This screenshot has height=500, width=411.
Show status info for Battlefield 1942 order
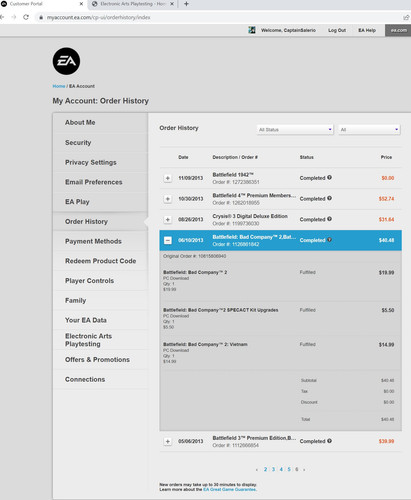point(329,177)
